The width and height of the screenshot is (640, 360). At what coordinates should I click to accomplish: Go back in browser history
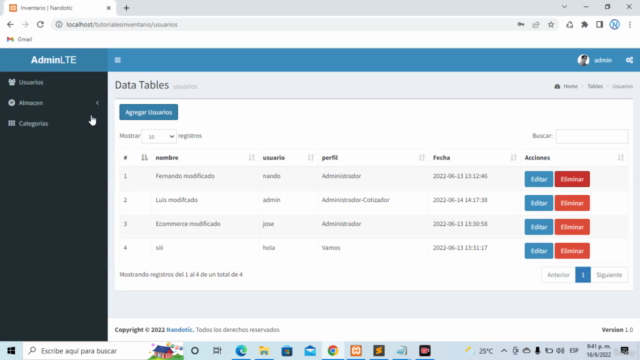[10, 24]
